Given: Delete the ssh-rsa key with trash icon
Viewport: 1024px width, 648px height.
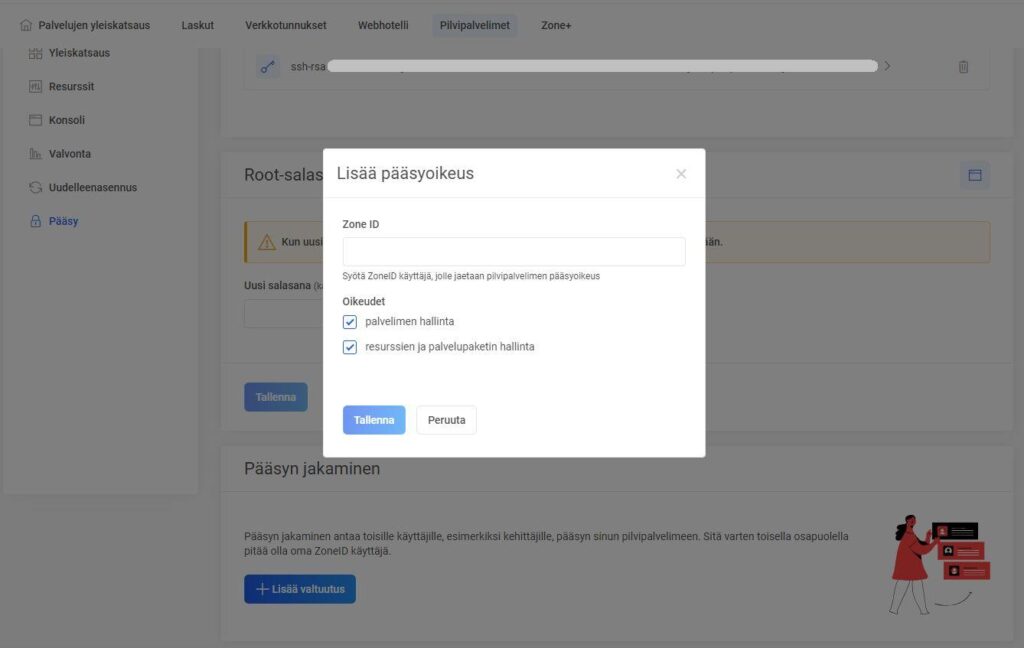Looking at the screenshot, I should pyautogui.click(x=963, y=67).
